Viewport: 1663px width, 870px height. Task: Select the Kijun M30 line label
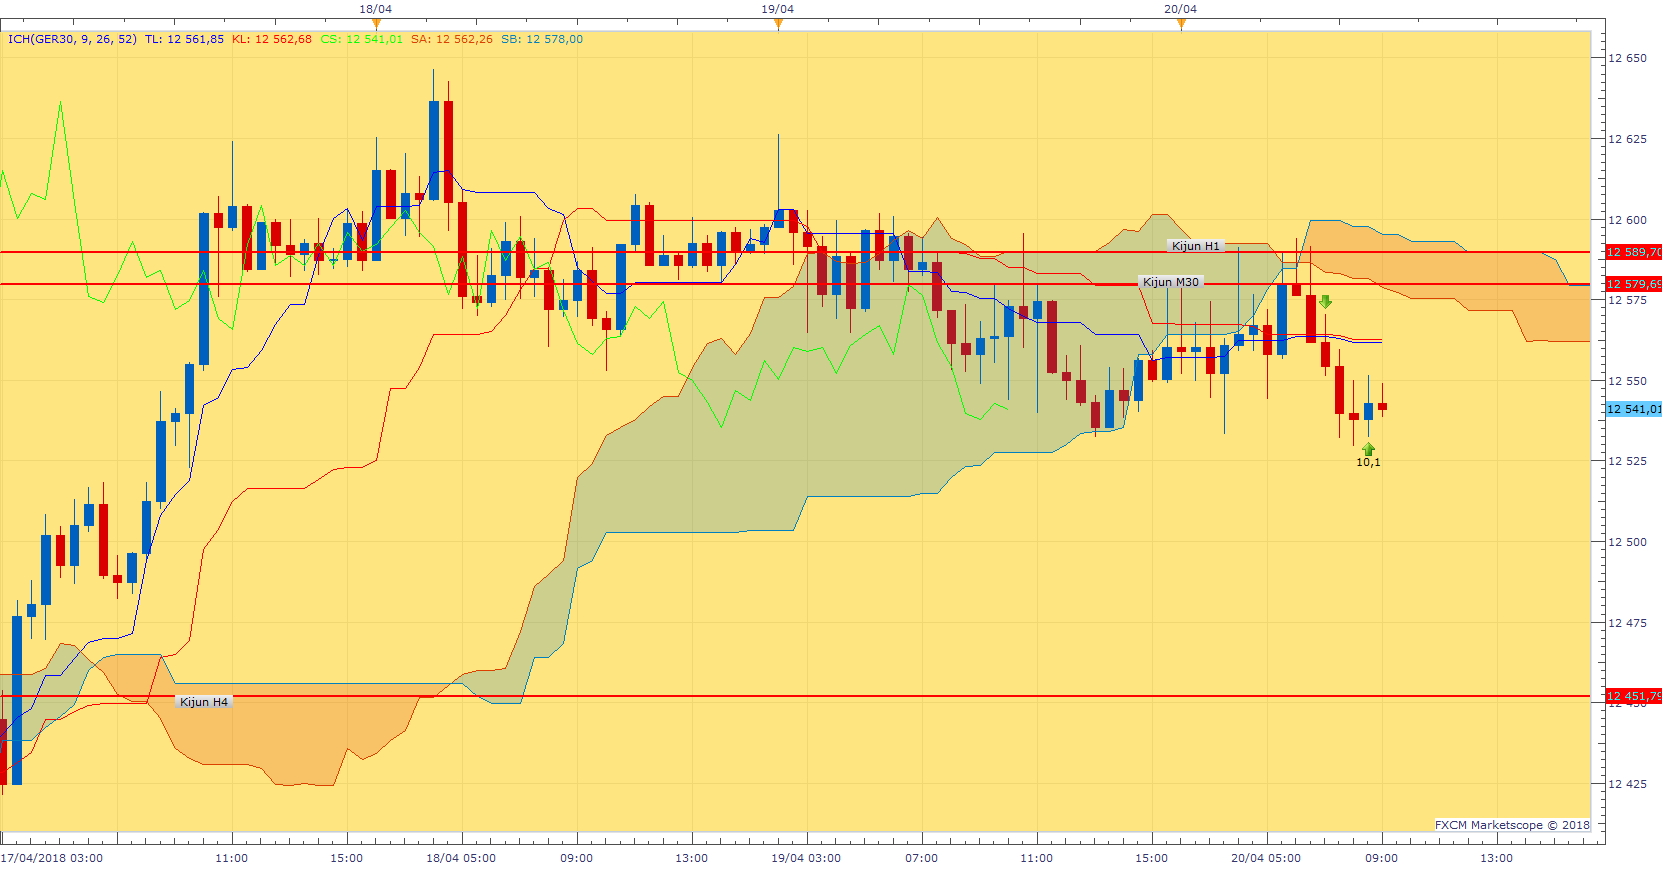(x=1171, y=282)
